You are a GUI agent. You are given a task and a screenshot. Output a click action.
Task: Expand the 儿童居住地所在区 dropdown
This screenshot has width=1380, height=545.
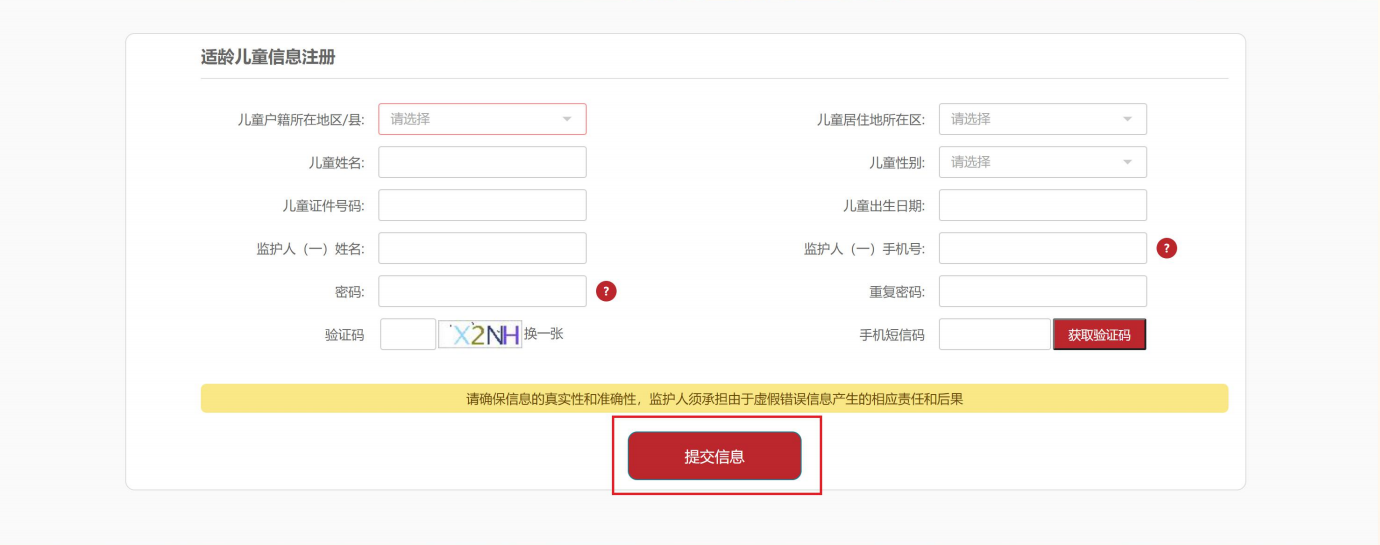point(1042,119)
